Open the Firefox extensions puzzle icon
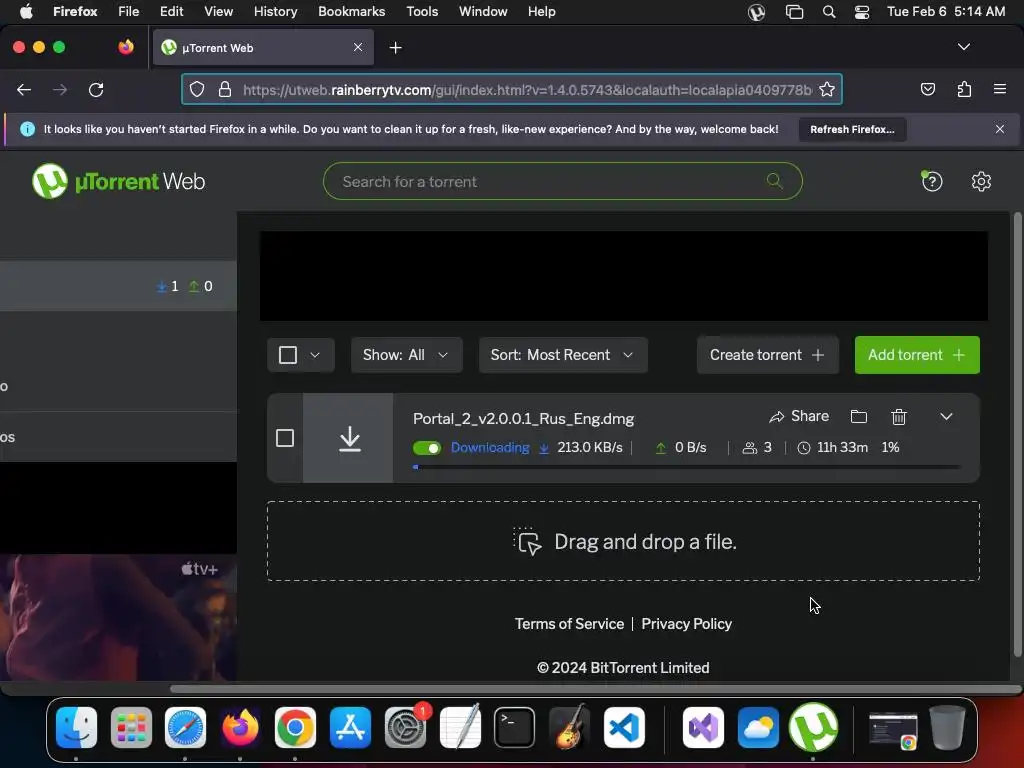 964,89
